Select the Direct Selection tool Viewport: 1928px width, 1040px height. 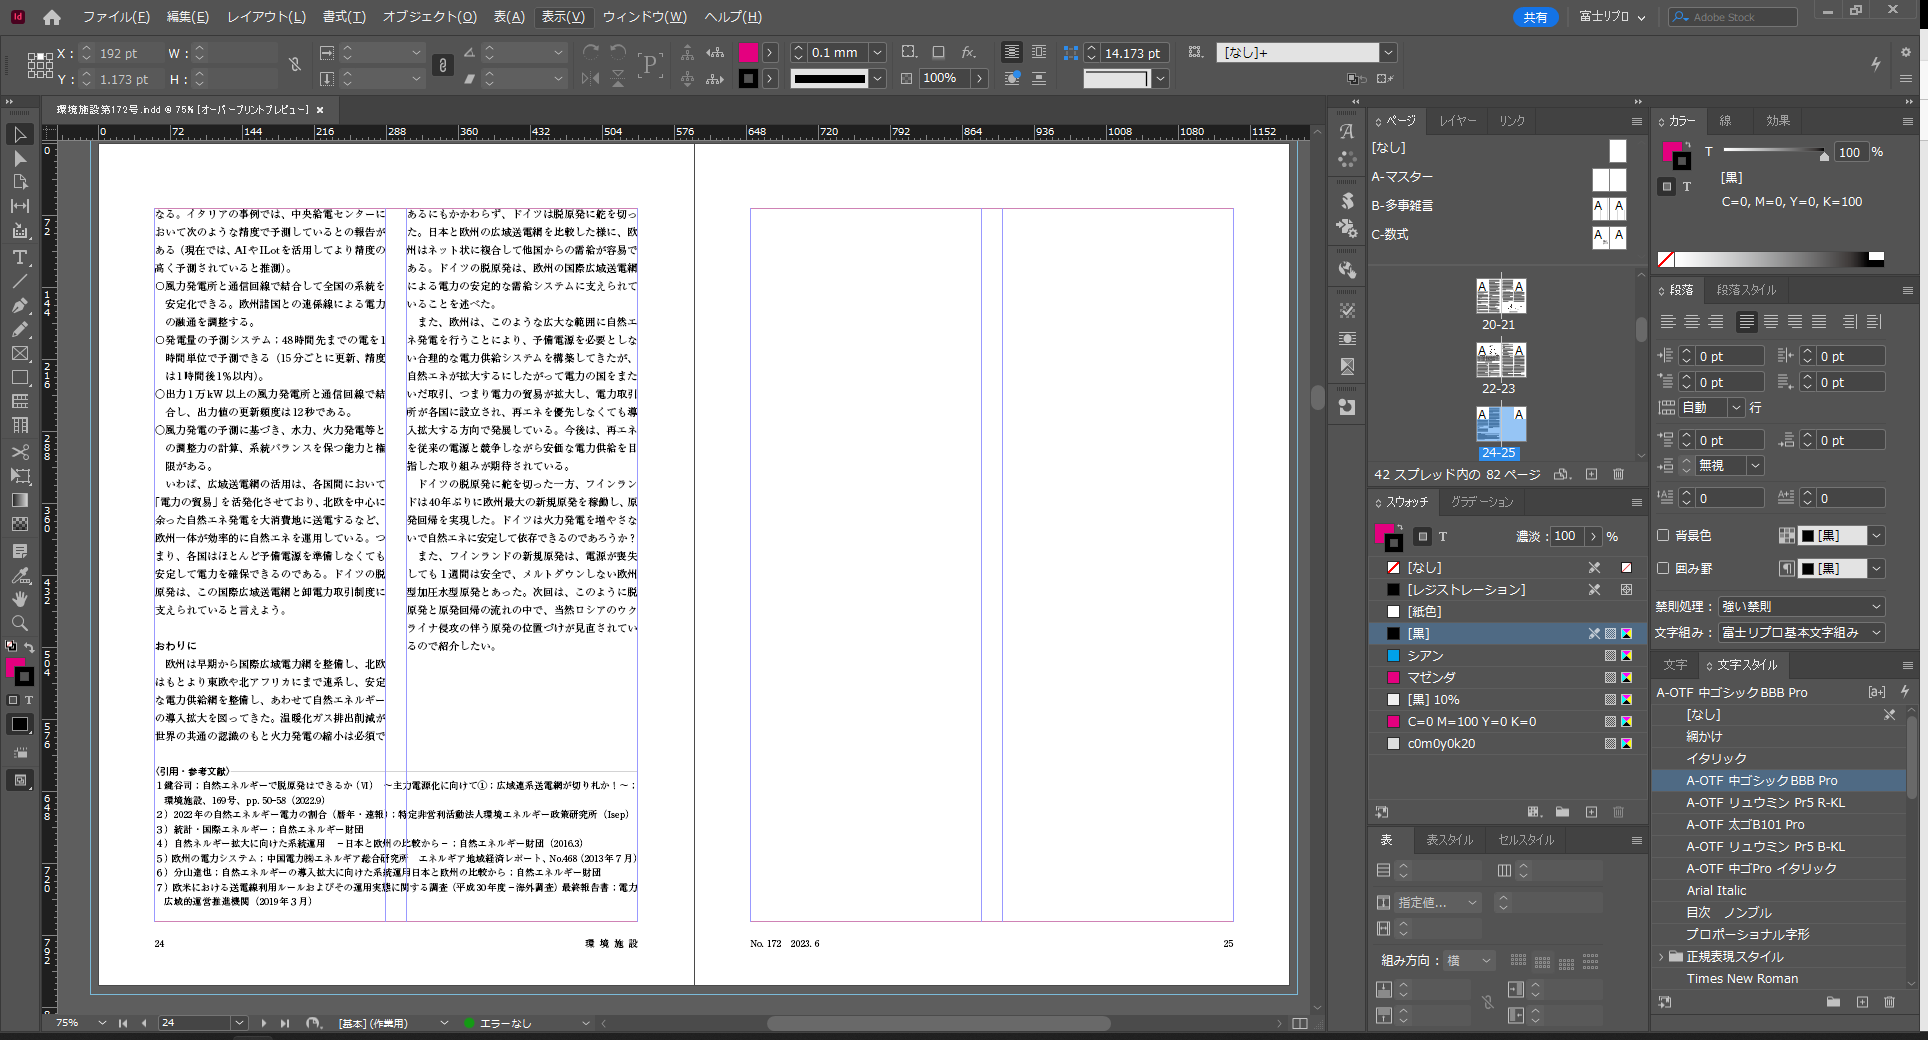click(x=20, y=159)
